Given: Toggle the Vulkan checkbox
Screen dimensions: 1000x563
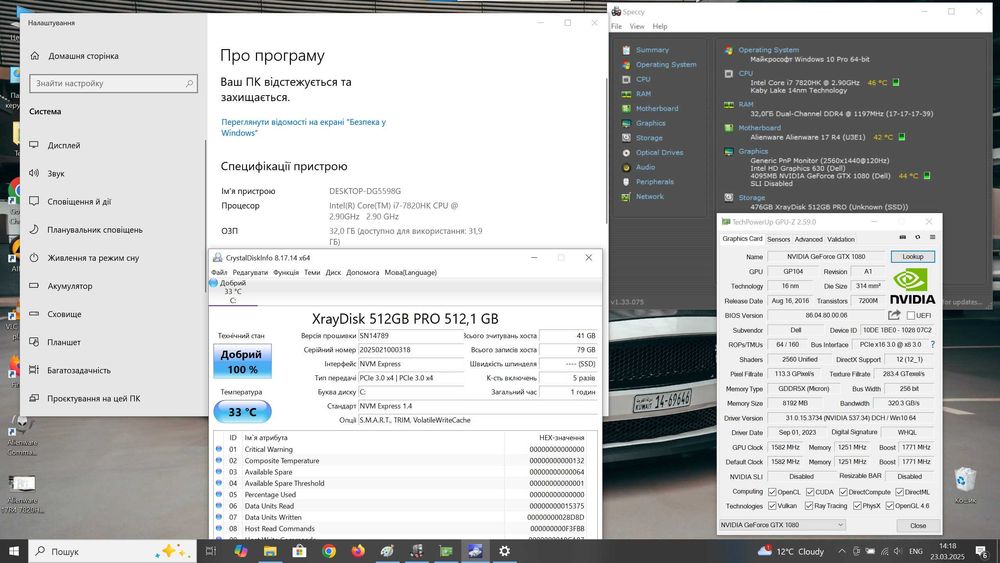Looking at the screenshot, I should 772,506.
